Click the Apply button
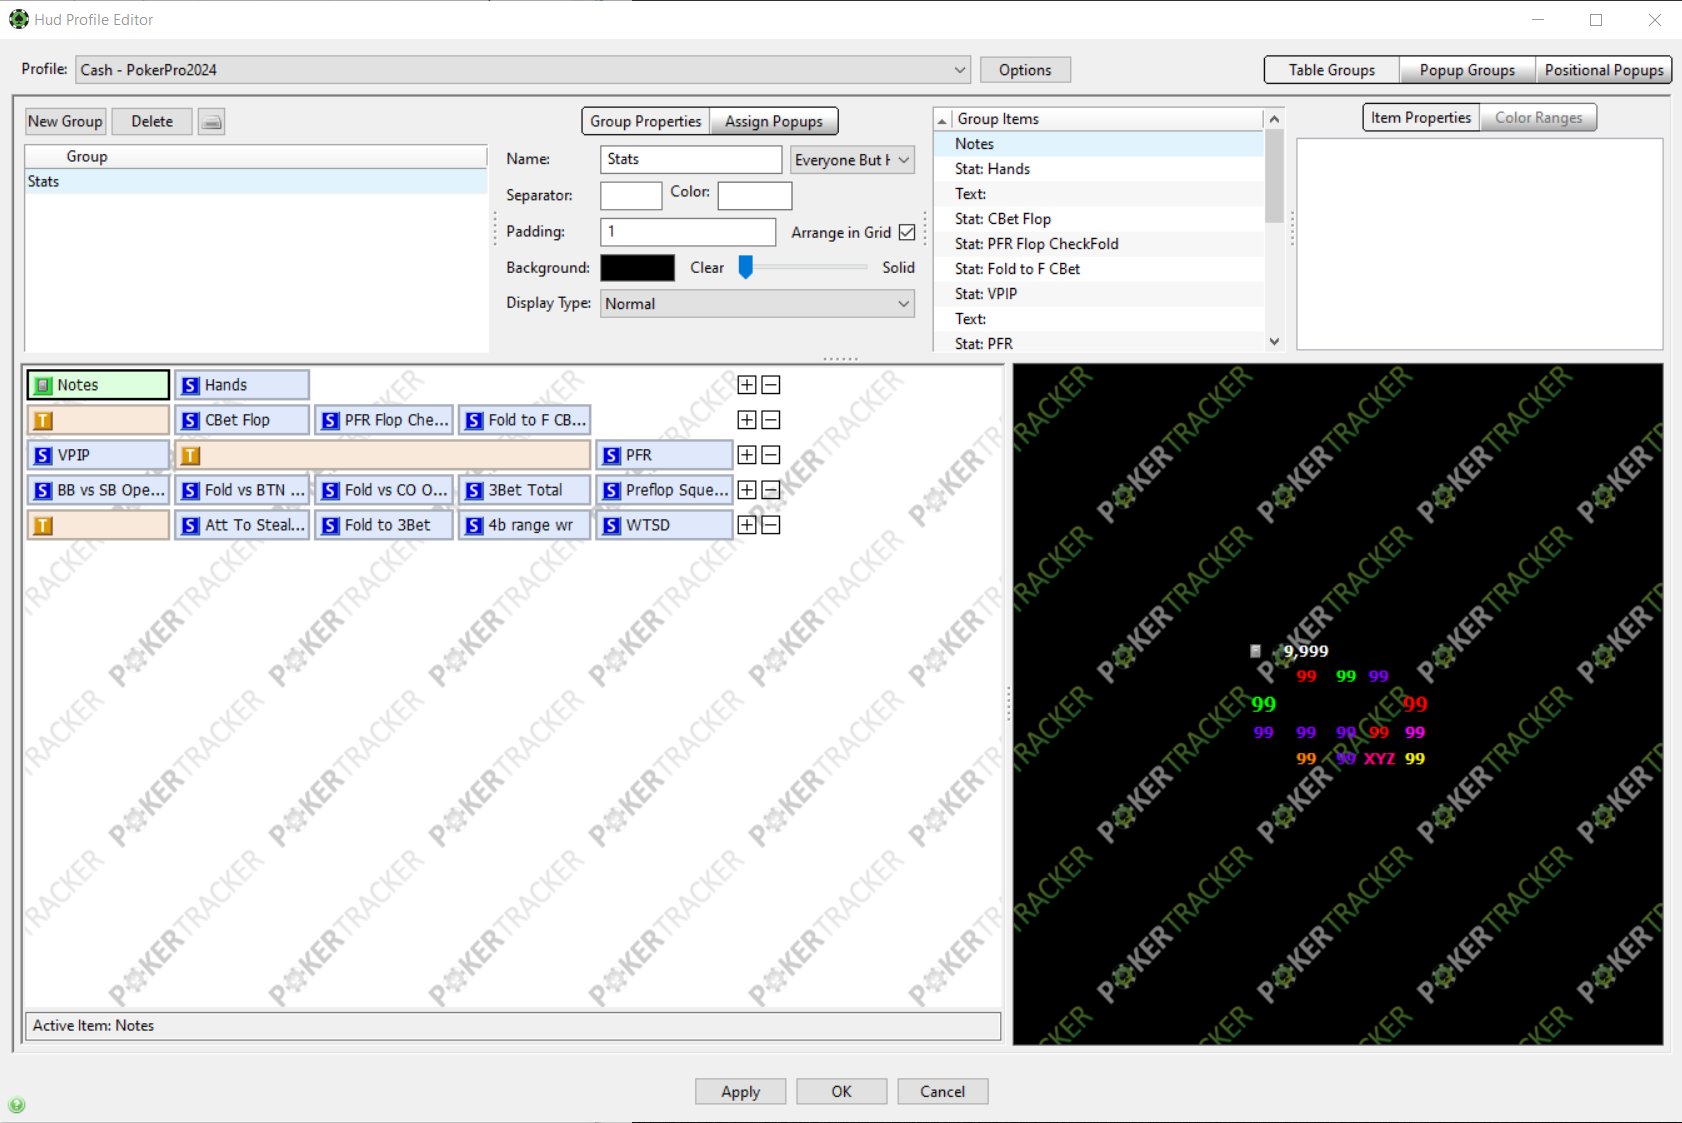The image size is (1682, 1123). point(741,1092)
